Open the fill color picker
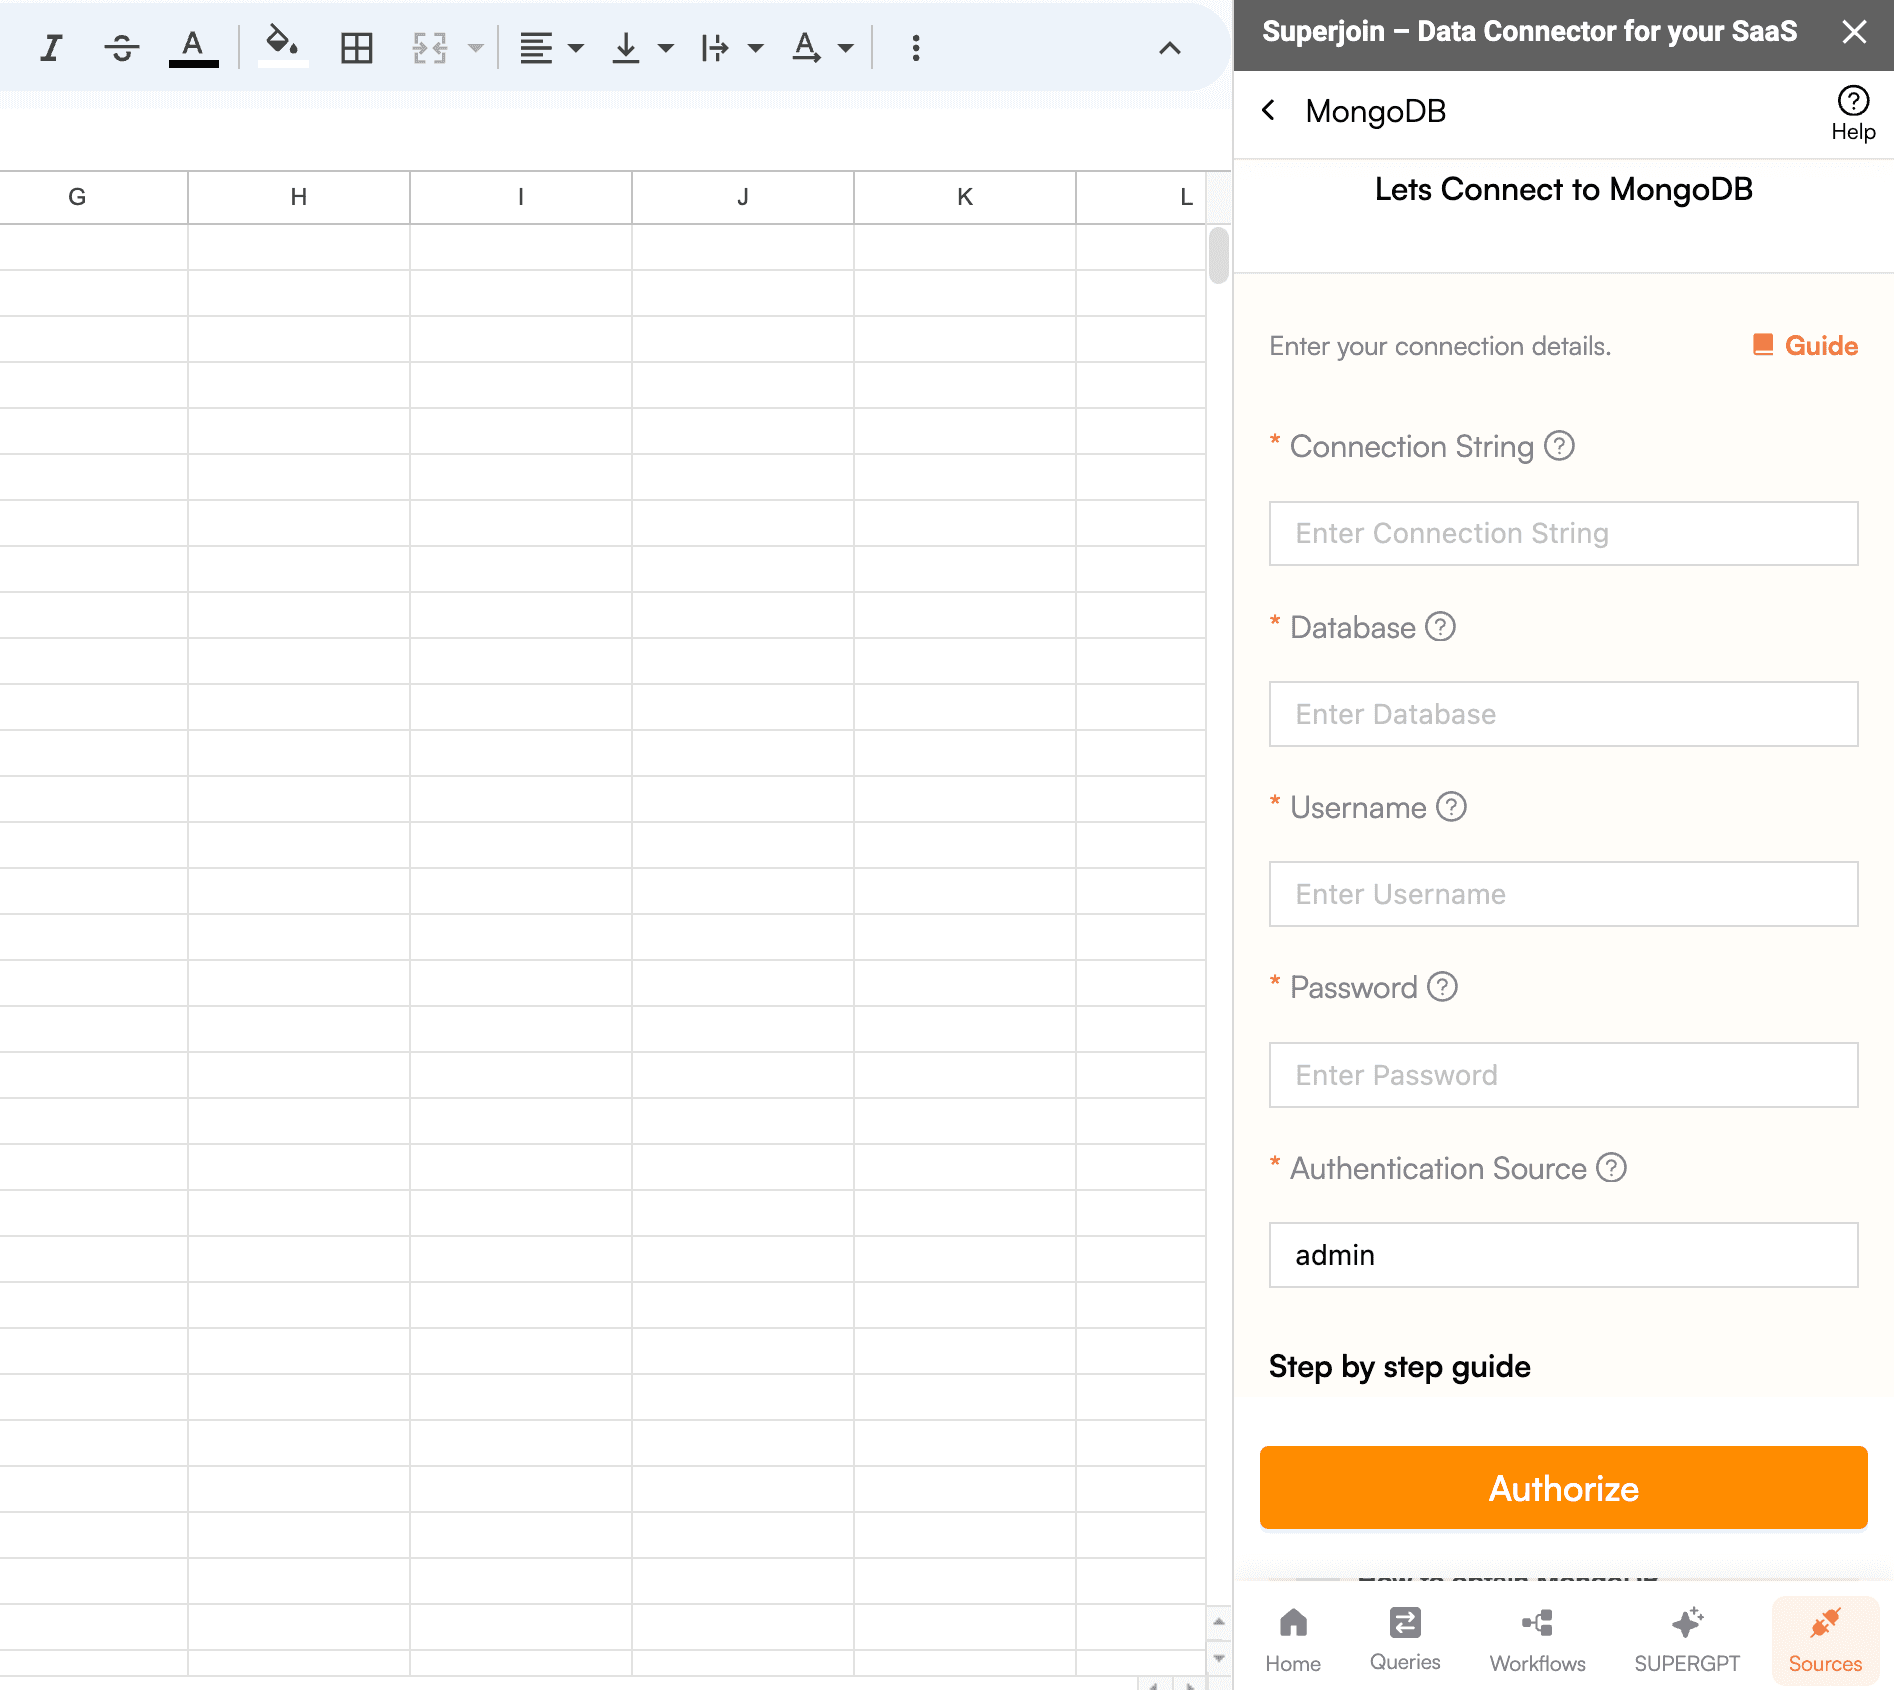This screenshot has width=1894, height=1690. (x=283, y=47)
